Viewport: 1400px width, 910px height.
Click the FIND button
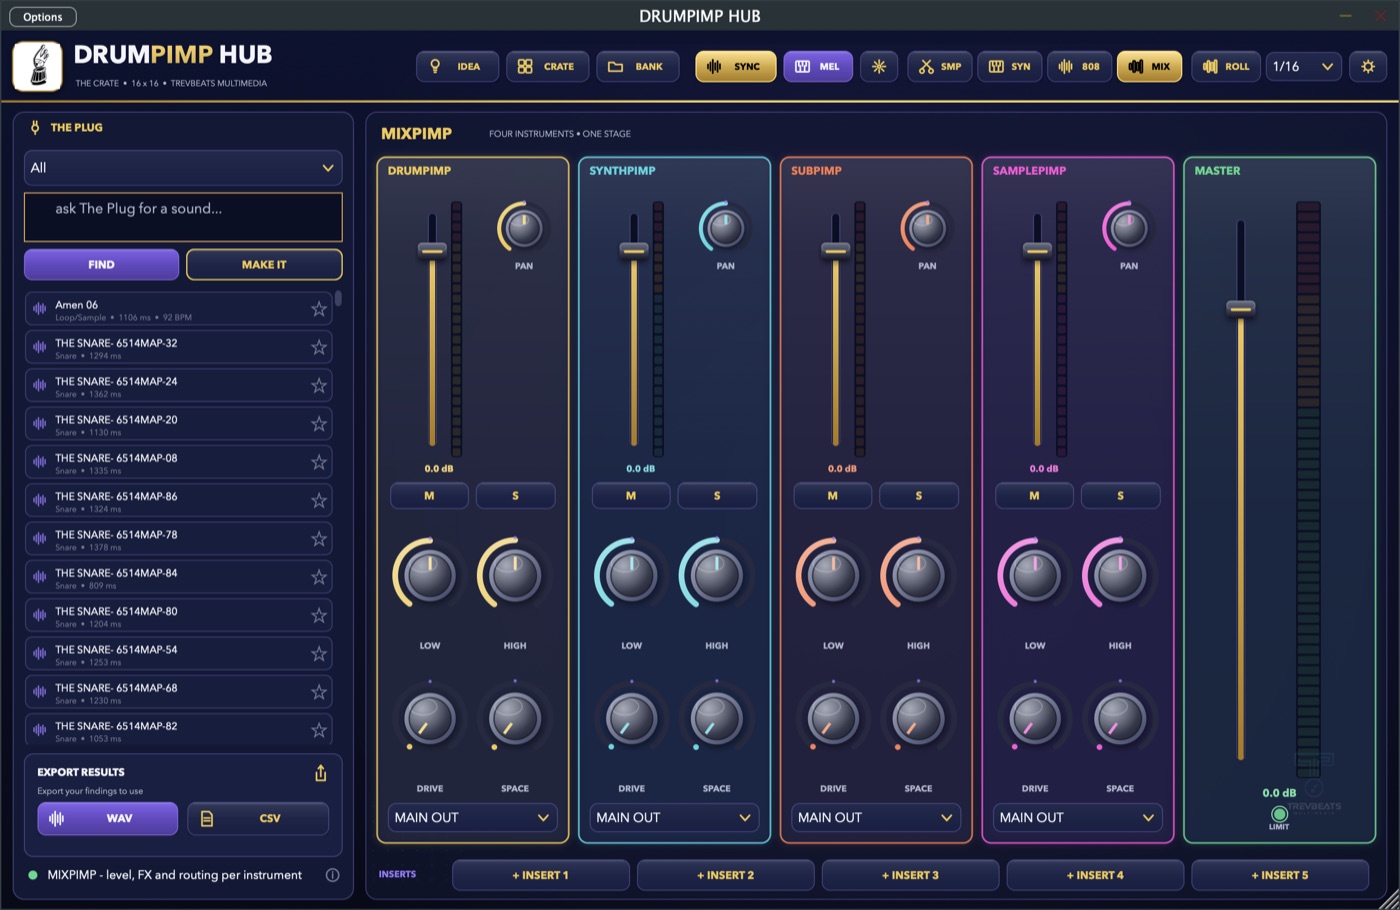[101, 264]
